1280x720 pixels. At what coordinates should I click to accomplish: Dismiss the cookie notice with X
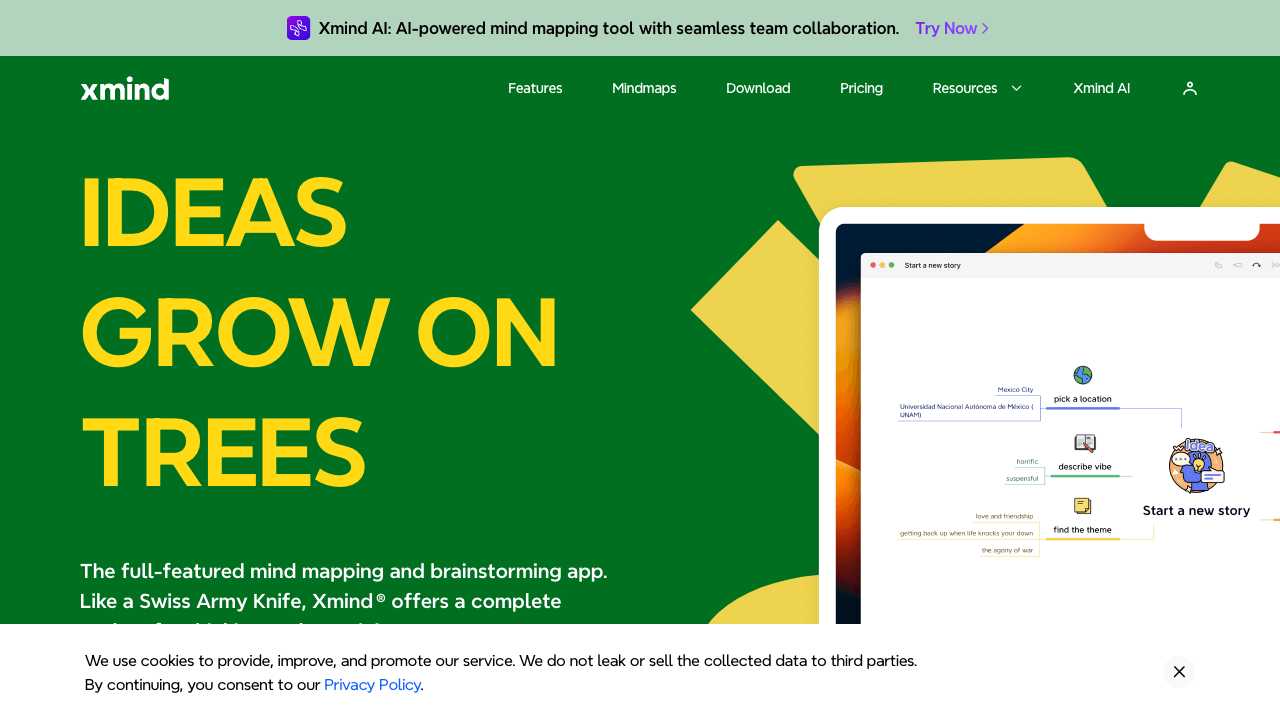[1179, 672]
